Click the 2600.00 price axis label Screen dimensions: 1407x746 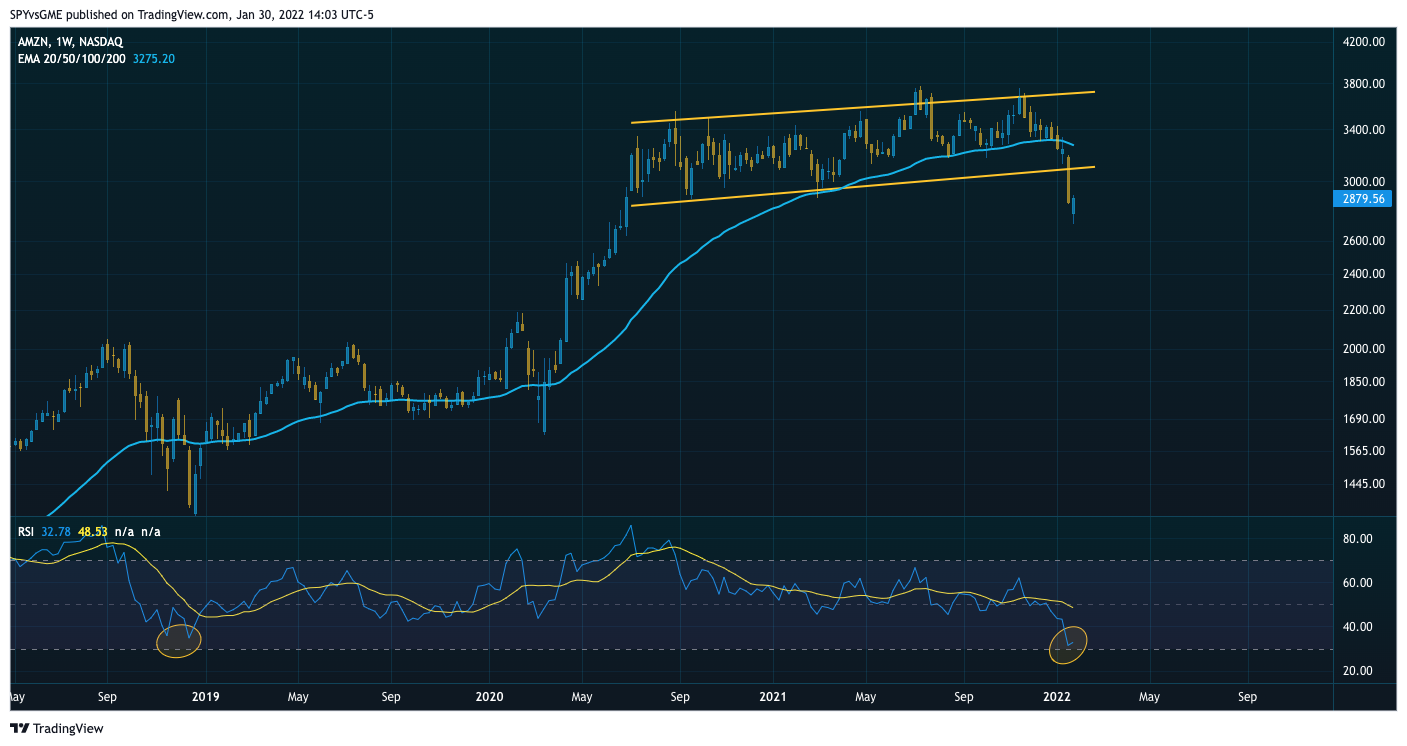click(1364, 241)
